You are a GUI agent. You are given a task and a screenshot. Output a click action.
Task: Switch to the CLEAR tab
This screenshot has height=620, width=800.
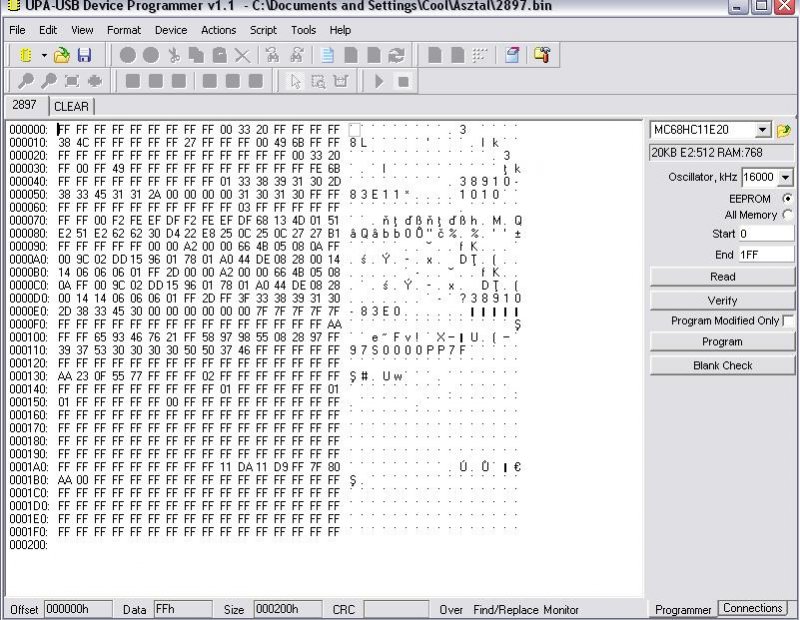click(x=71, y=107)
